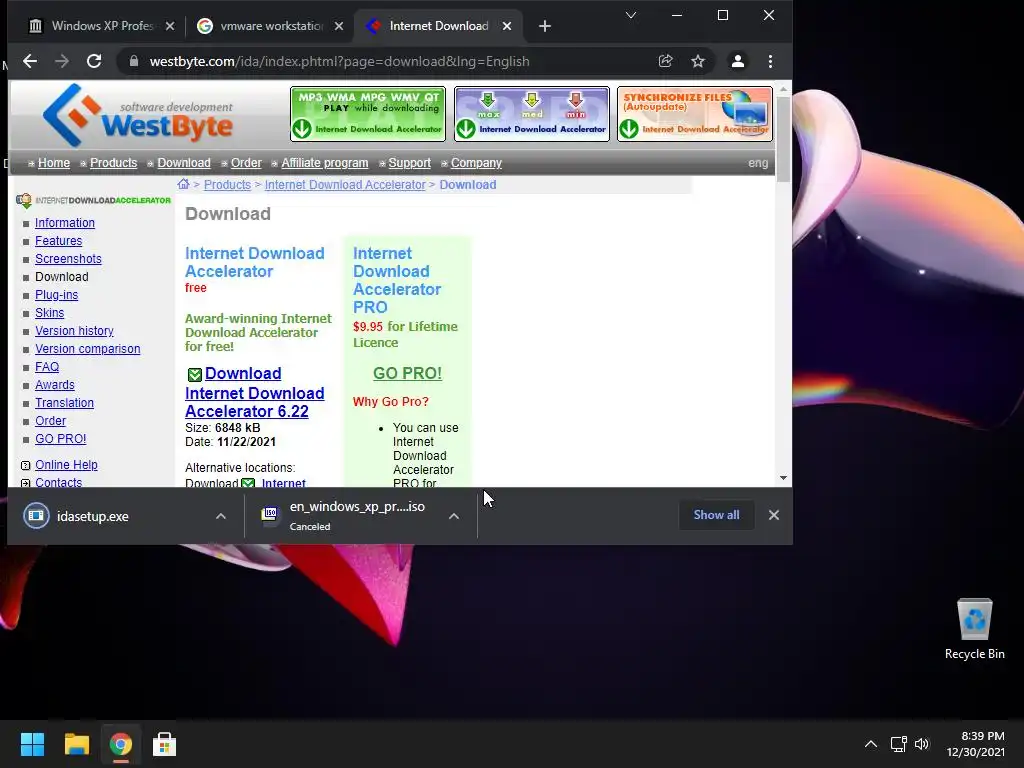Open Internet Download Accelerator breadcrumb link
Viewport: 1024px width, 768px height.
tap(345, 185)
